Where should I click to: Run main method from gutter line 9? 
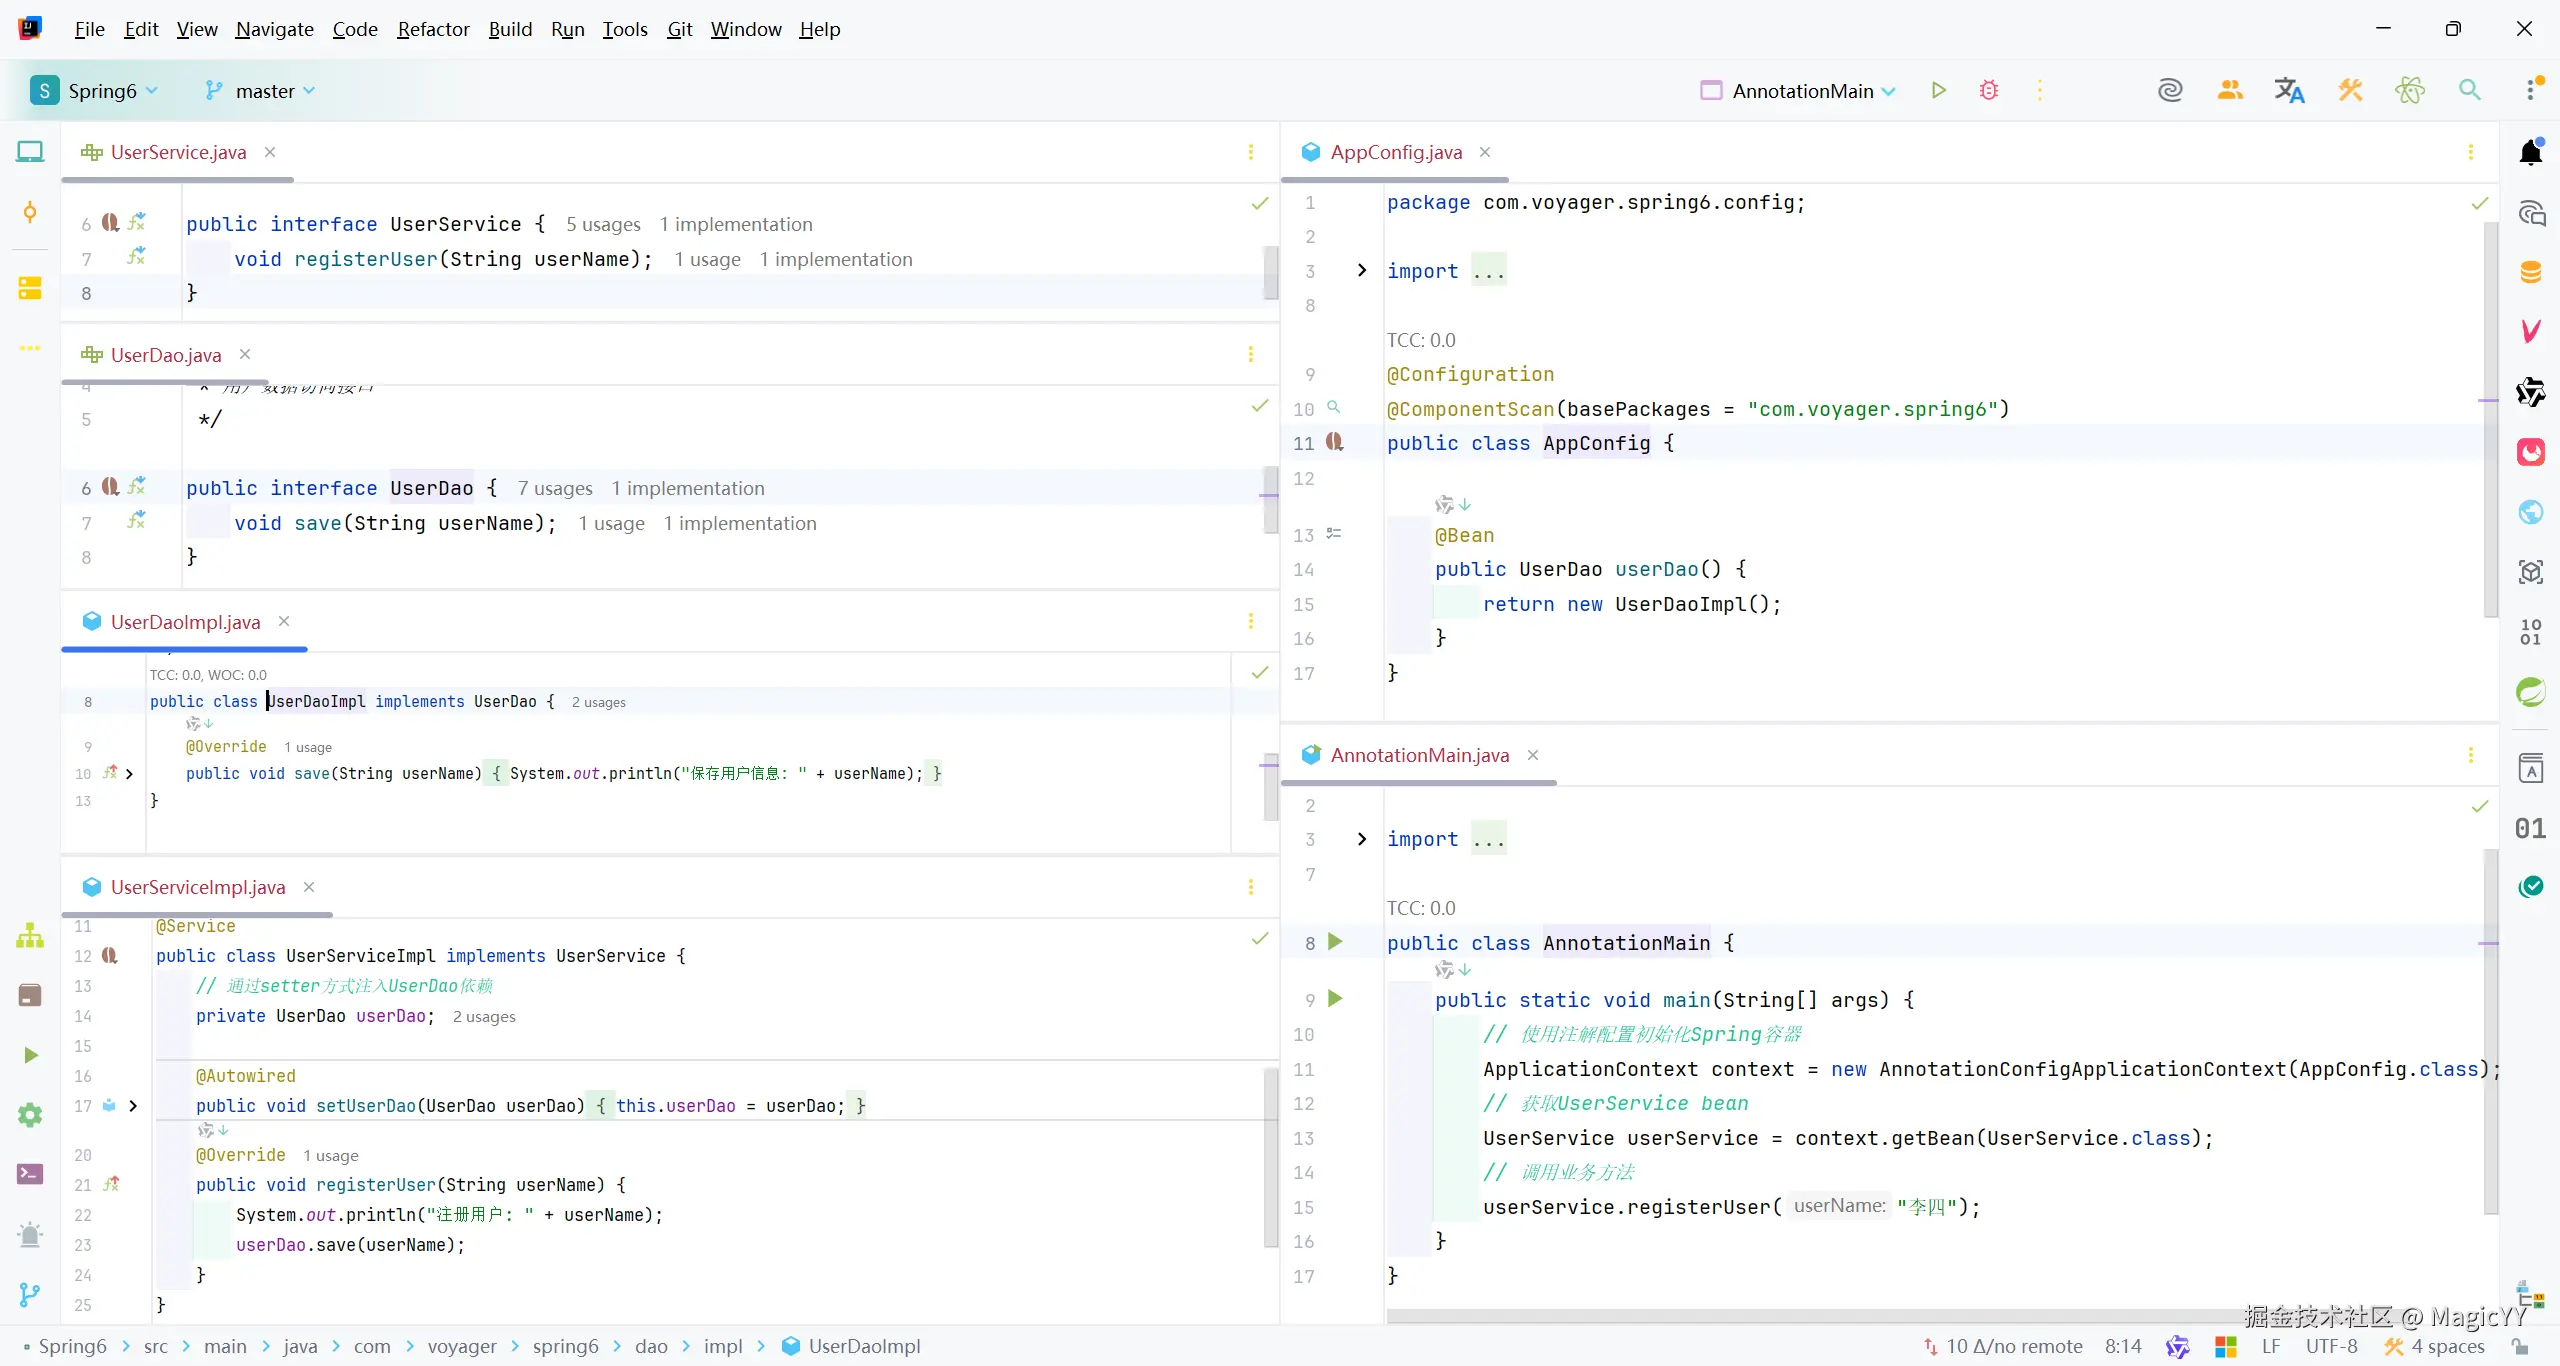pyautogui.click(x=1335, y=998)
